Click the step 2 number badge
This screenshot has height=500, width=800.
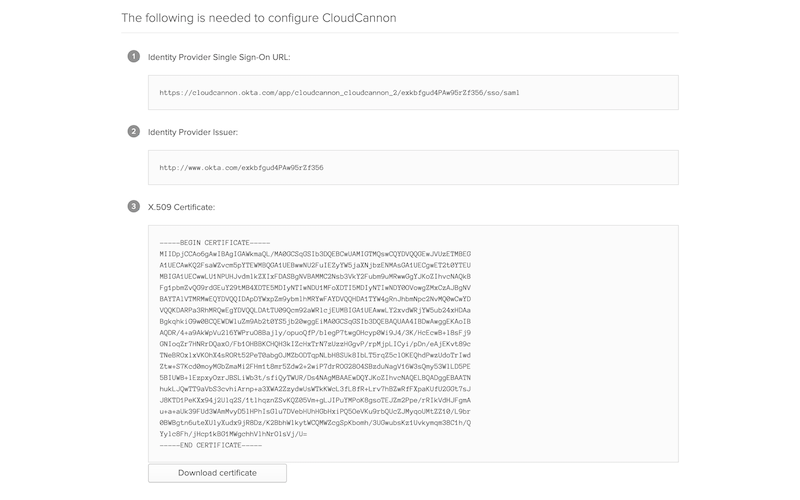tap(134, 131)
